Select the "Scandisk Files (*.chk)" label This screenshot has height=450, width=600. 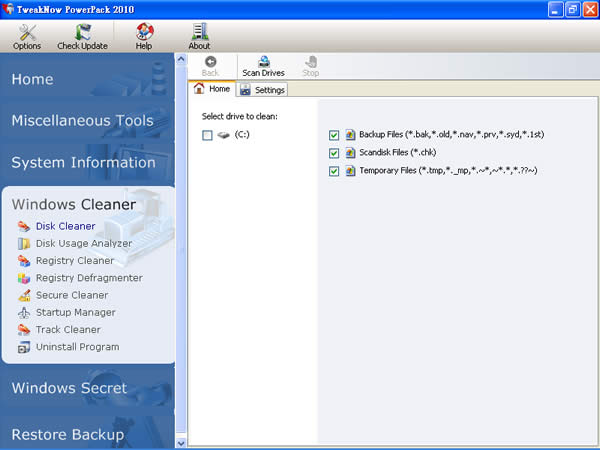(398, 152)
